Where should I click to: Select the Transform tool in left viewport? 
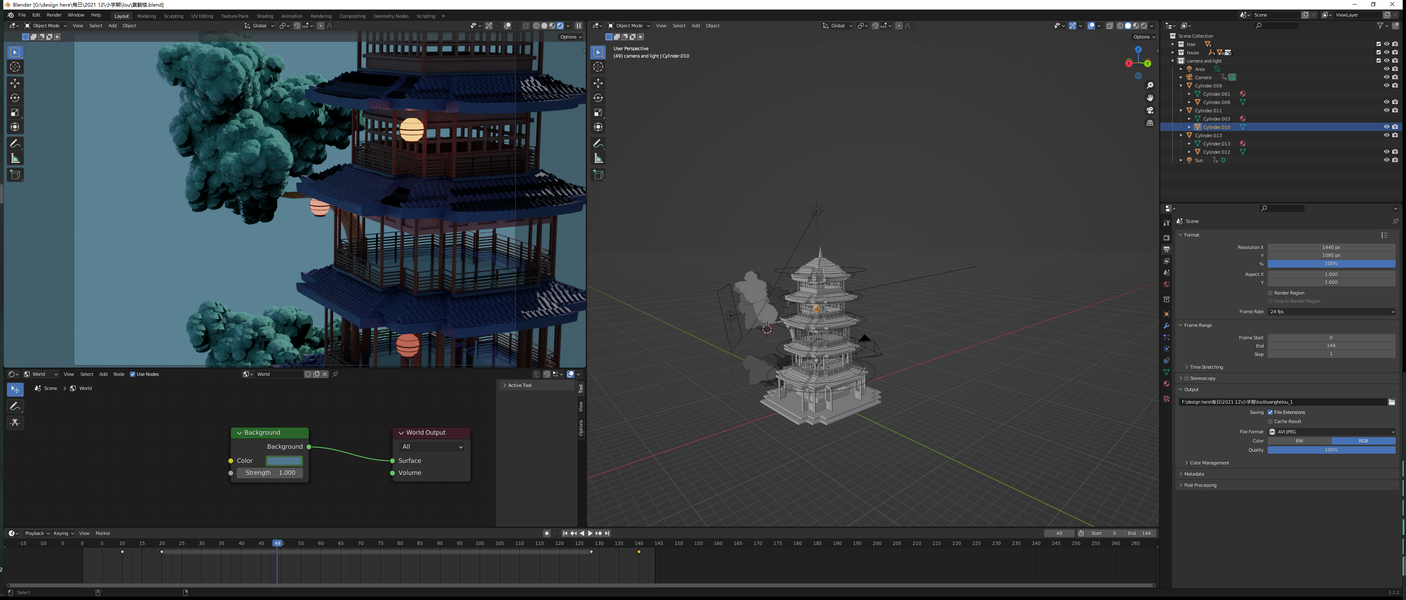pos(15,127)
